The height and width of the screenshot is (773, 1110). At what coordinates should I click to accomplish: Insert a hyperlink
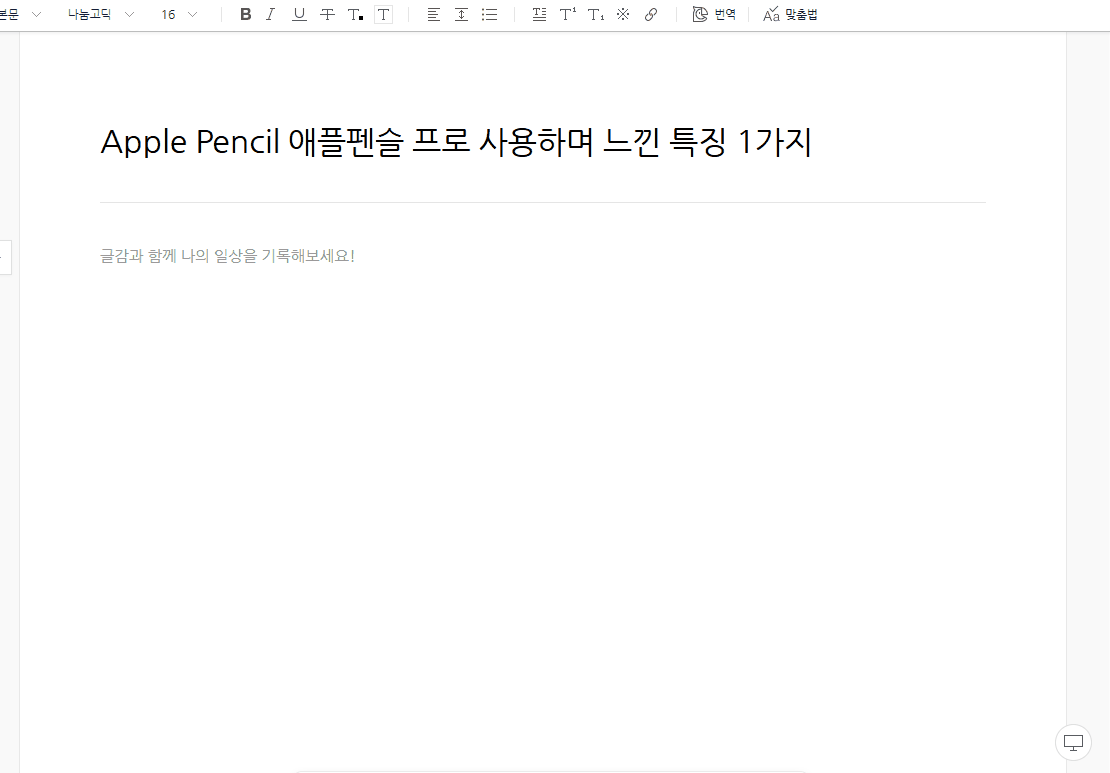651,14
